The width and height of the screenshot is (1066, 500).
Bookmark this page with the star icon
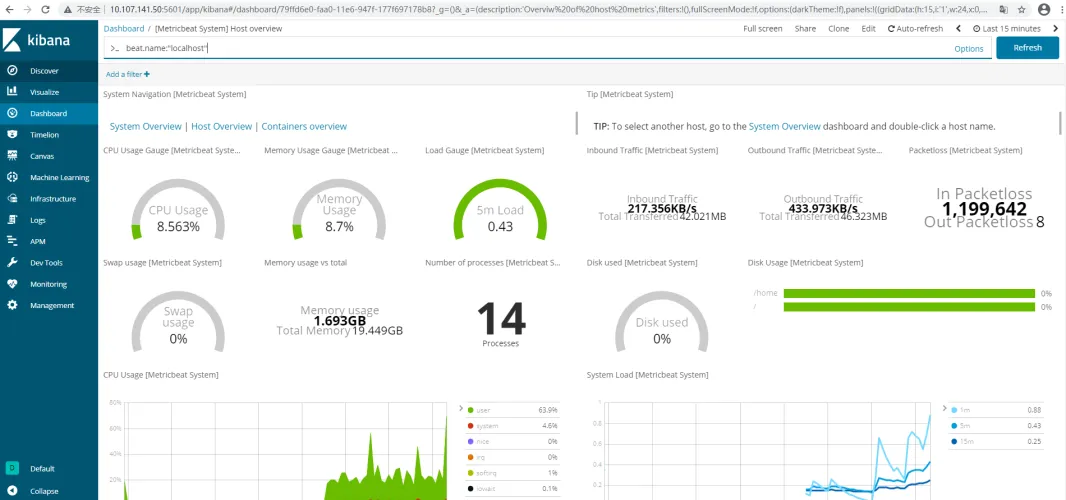click(x=1020, y=9)
